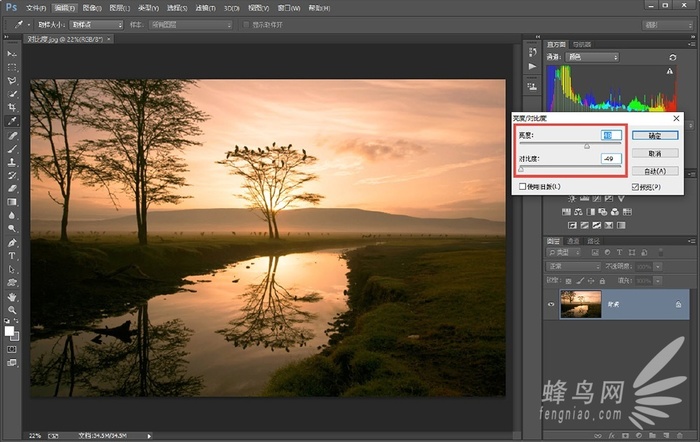Click the Cancel button in the dialog

pos(655,154)
